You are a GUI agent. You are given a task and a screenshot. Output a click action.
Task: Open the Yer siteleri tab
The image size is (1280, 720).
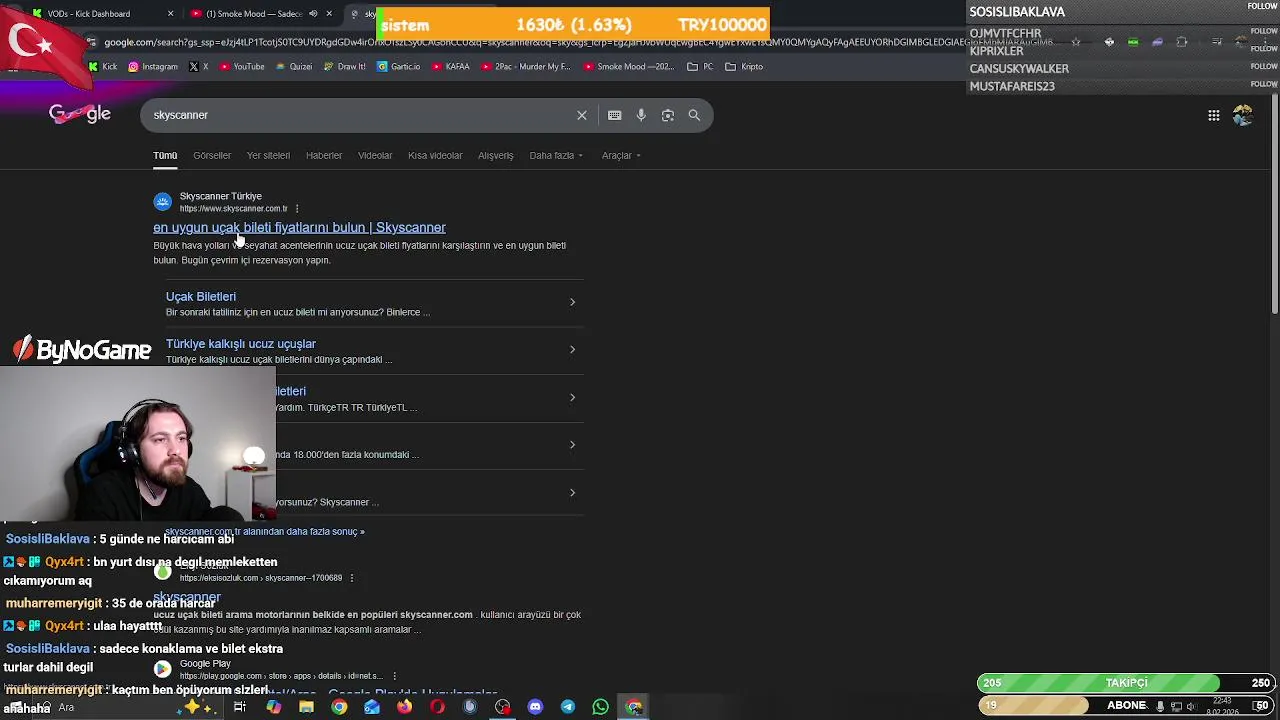pyautogui.click(x=268, y=155)
